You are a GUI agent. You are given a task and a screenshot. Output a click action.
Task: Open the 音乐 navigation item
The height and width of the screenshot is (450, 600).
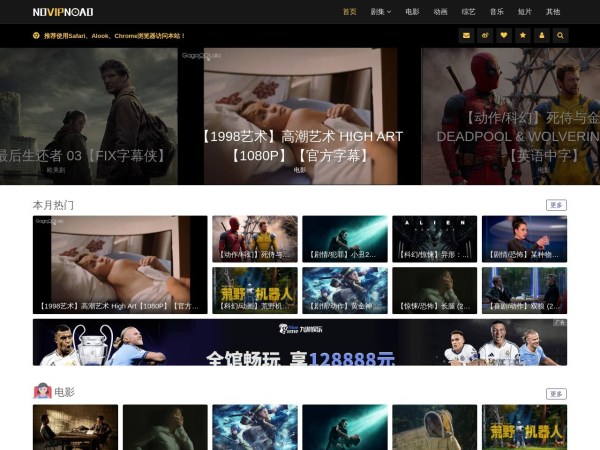coord(497,12)
